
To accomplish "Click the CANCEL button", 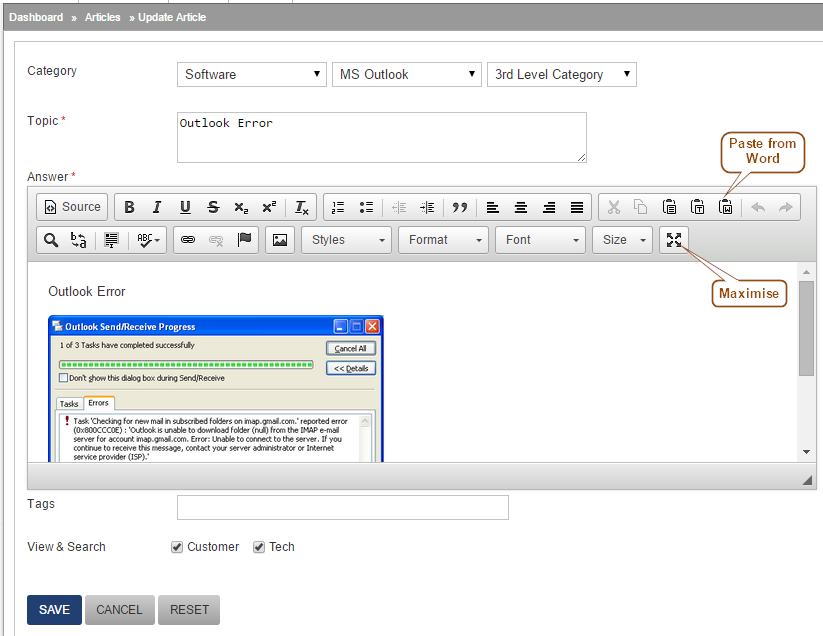I will click(120, 610).
